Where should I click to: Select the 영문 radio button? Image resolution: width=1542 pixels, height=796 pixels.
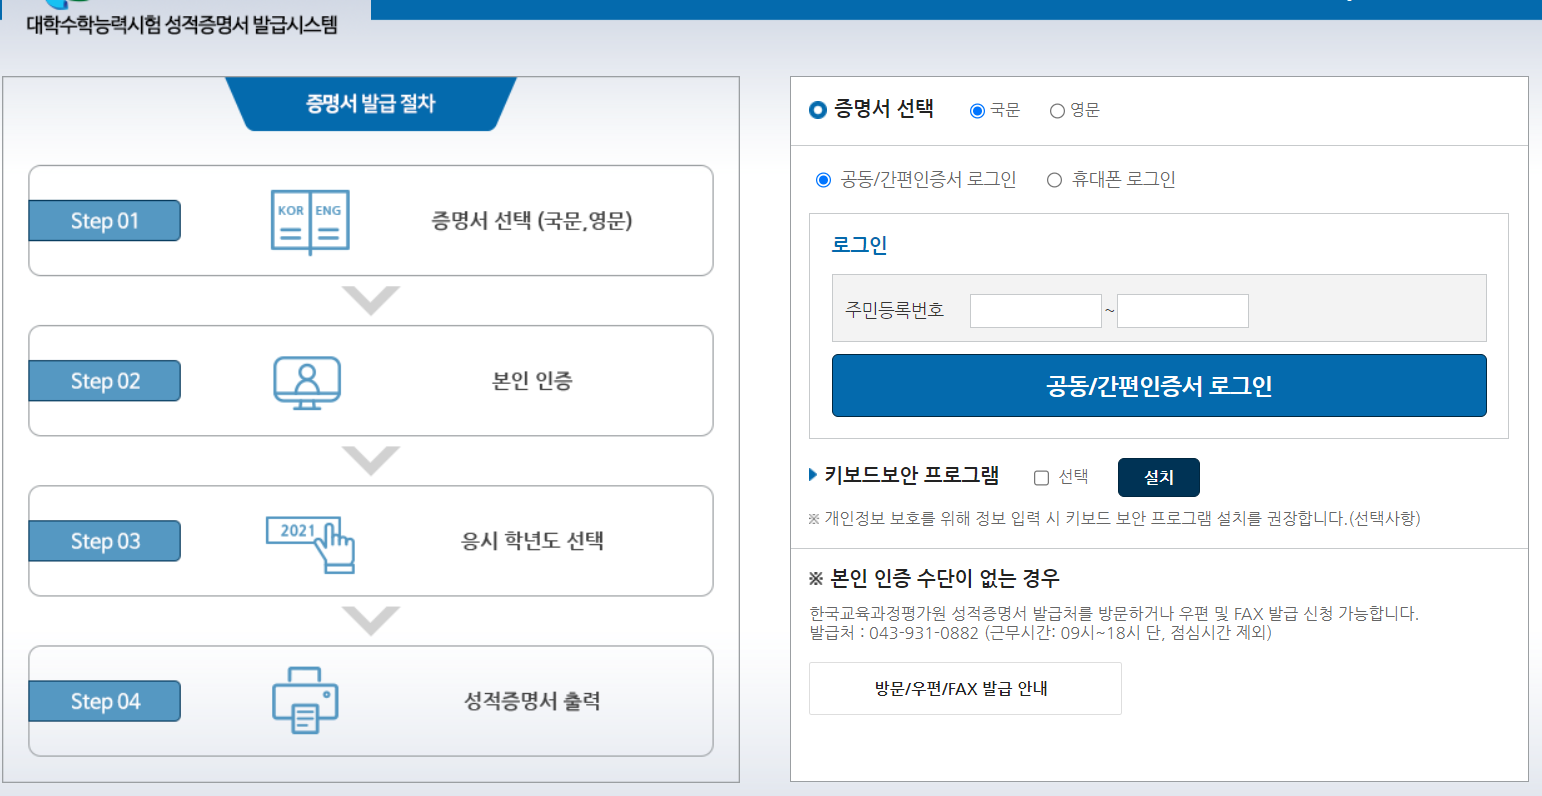(1057, 111)
